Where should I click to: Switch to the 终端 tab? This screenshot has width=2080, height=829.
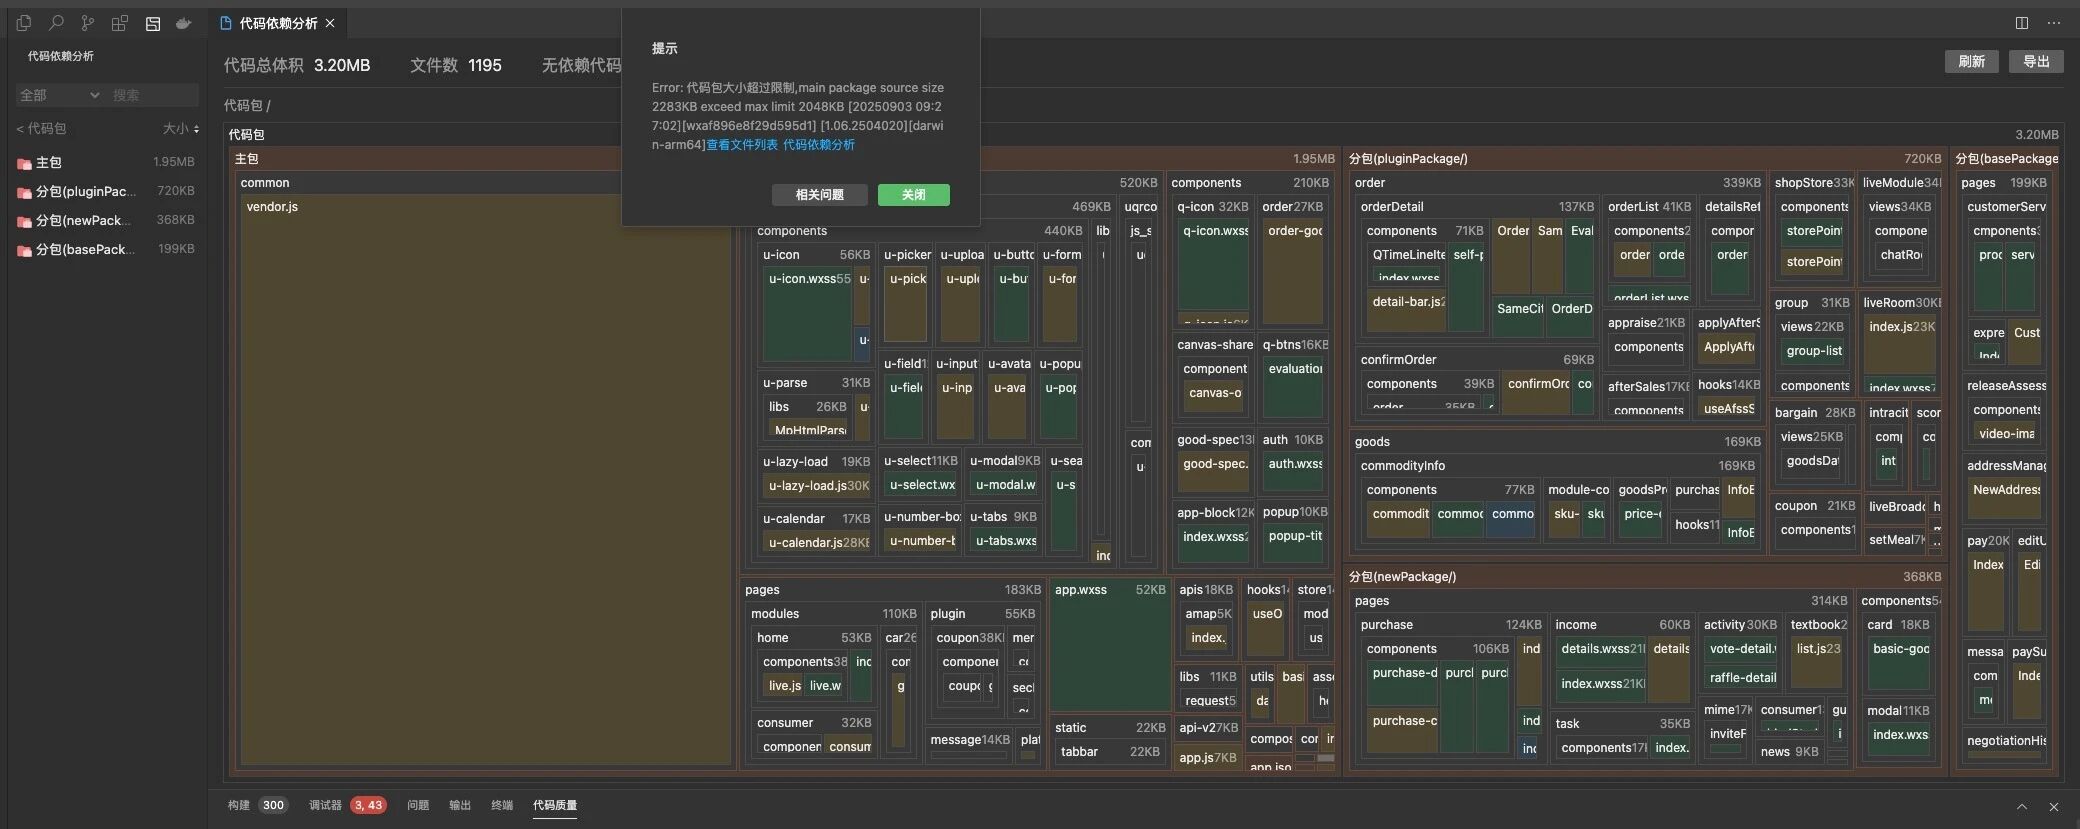[502, 805]
